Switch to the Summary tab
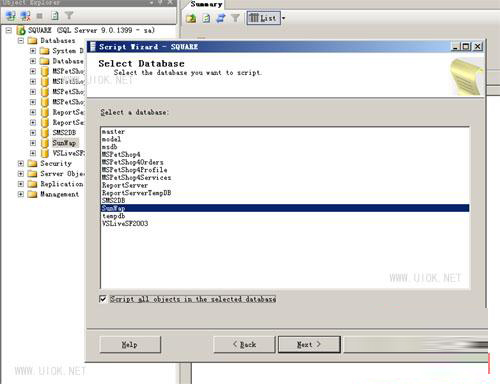The height and width of the screenshot is (384, 500). pos(206,4)
